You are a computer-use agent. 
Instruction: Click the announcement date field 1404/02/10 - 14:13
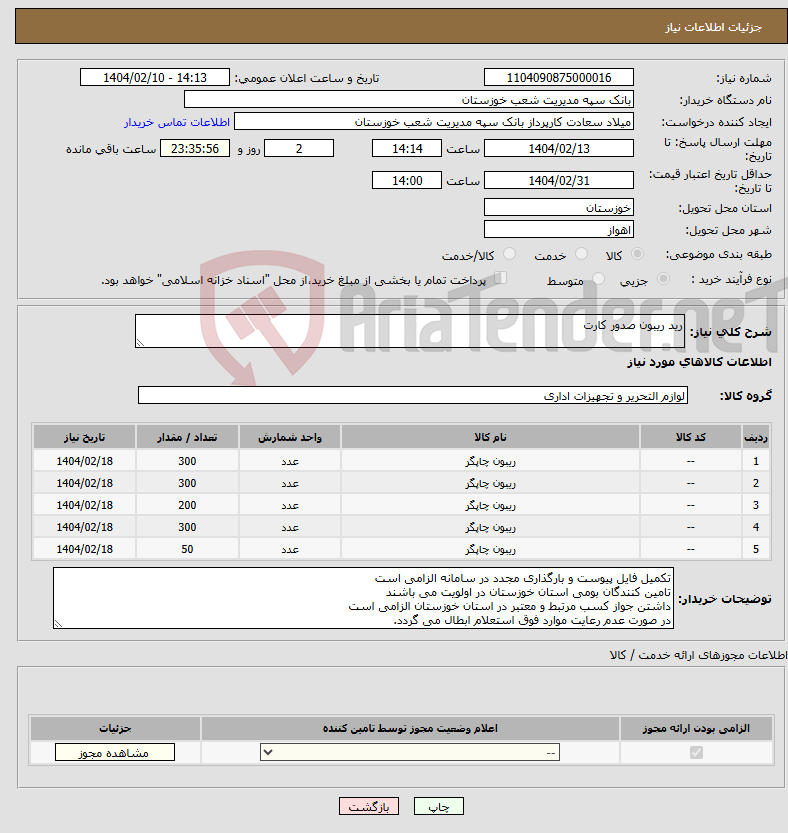(x=155, y=78)
